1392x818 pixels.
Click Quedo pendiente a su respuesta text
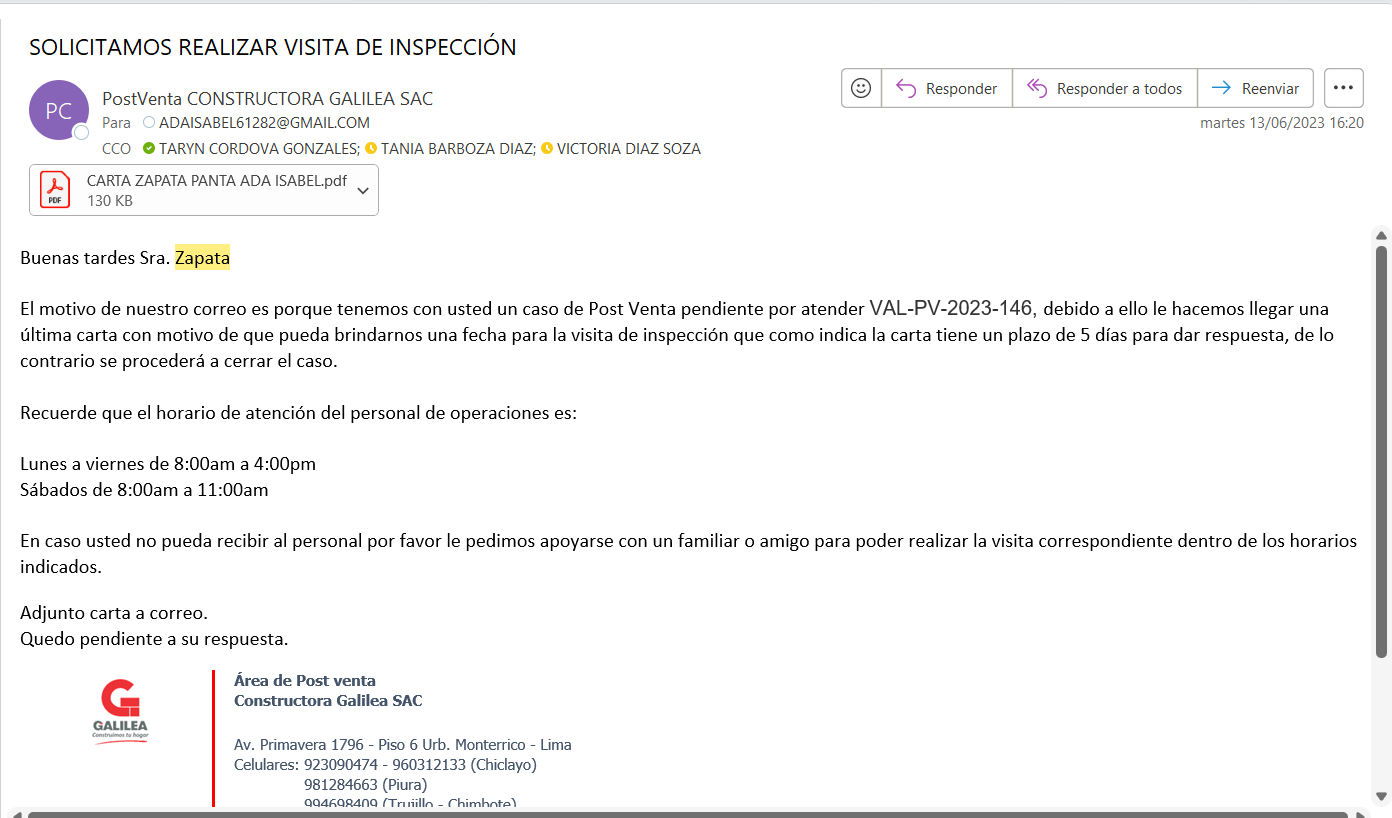[x=154, y=639]
